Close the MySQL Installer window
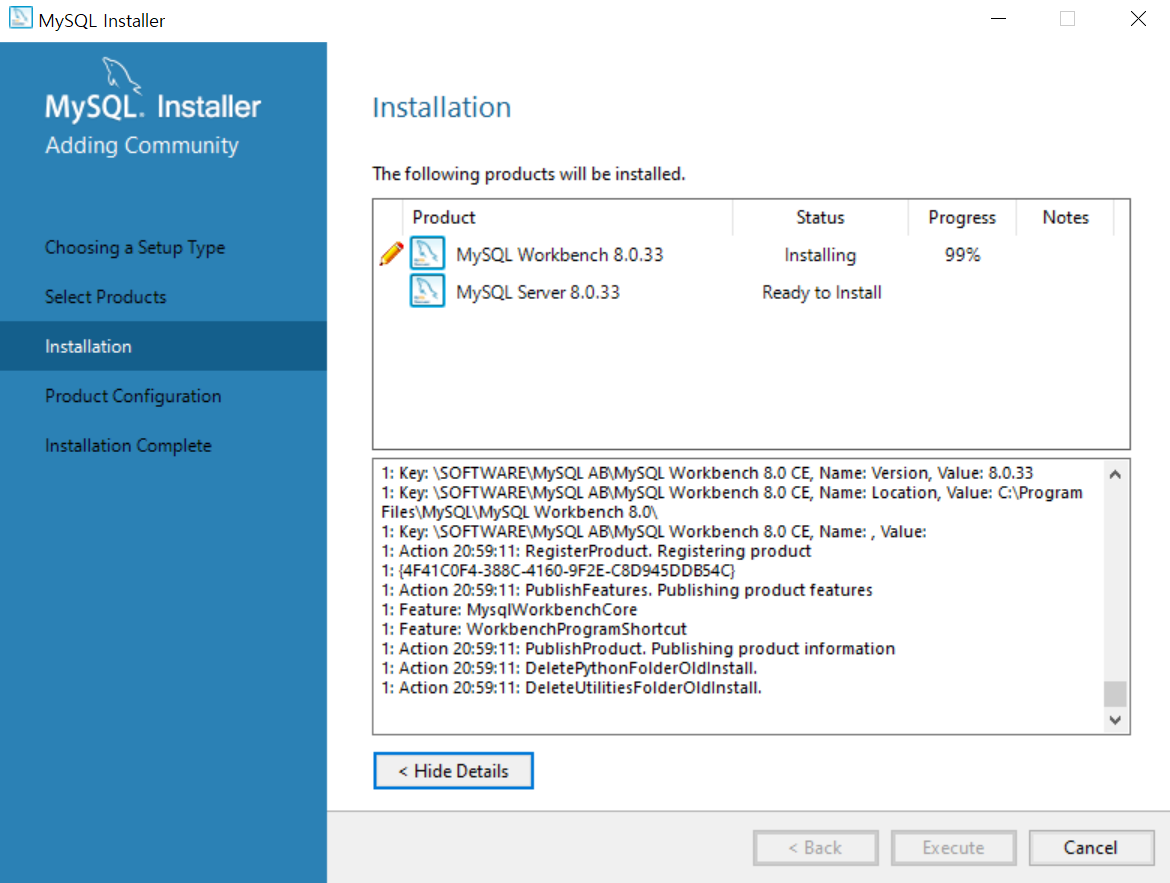The height and width of the screenshot is (883, 1170). (x=1138, y=19)
